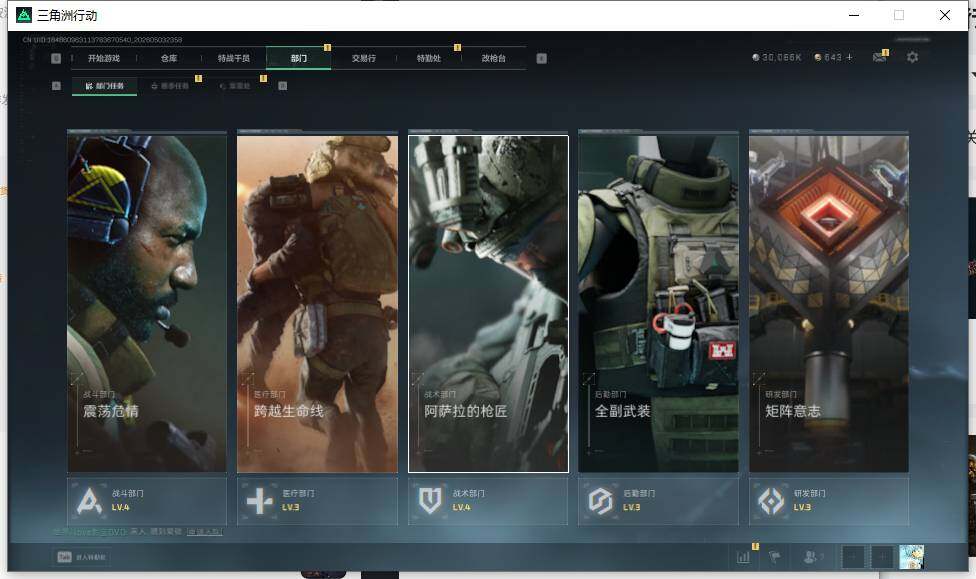Open the second sub-tab next to 部门任务
Viewport: 976px width, 579px height.
click(x=170, y=86)
